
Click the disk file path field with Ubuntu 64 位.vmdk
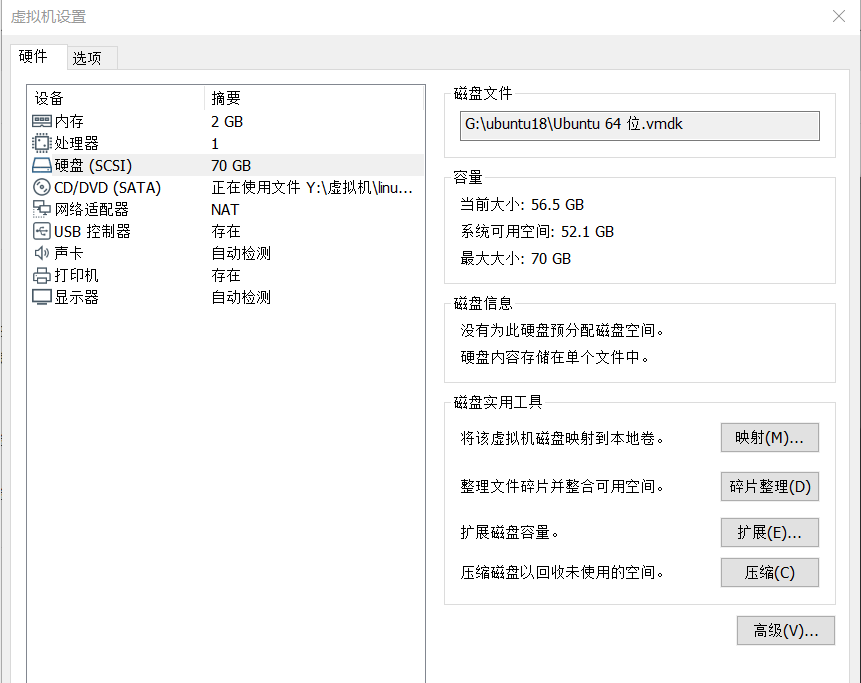pos(640,126)
